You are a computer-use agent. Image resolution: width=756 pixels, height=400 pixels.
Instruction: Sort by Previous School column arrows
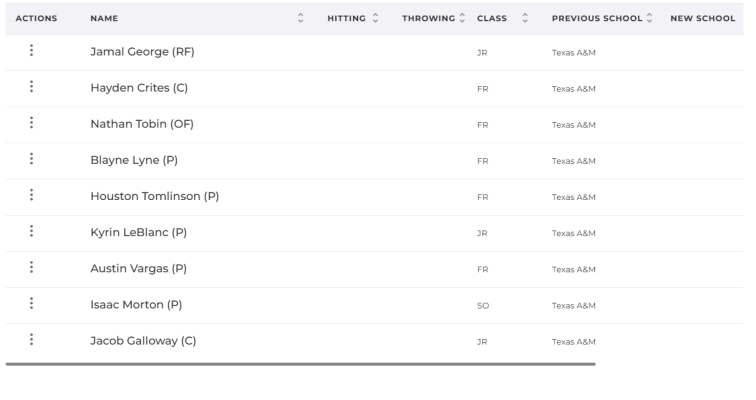649,18
